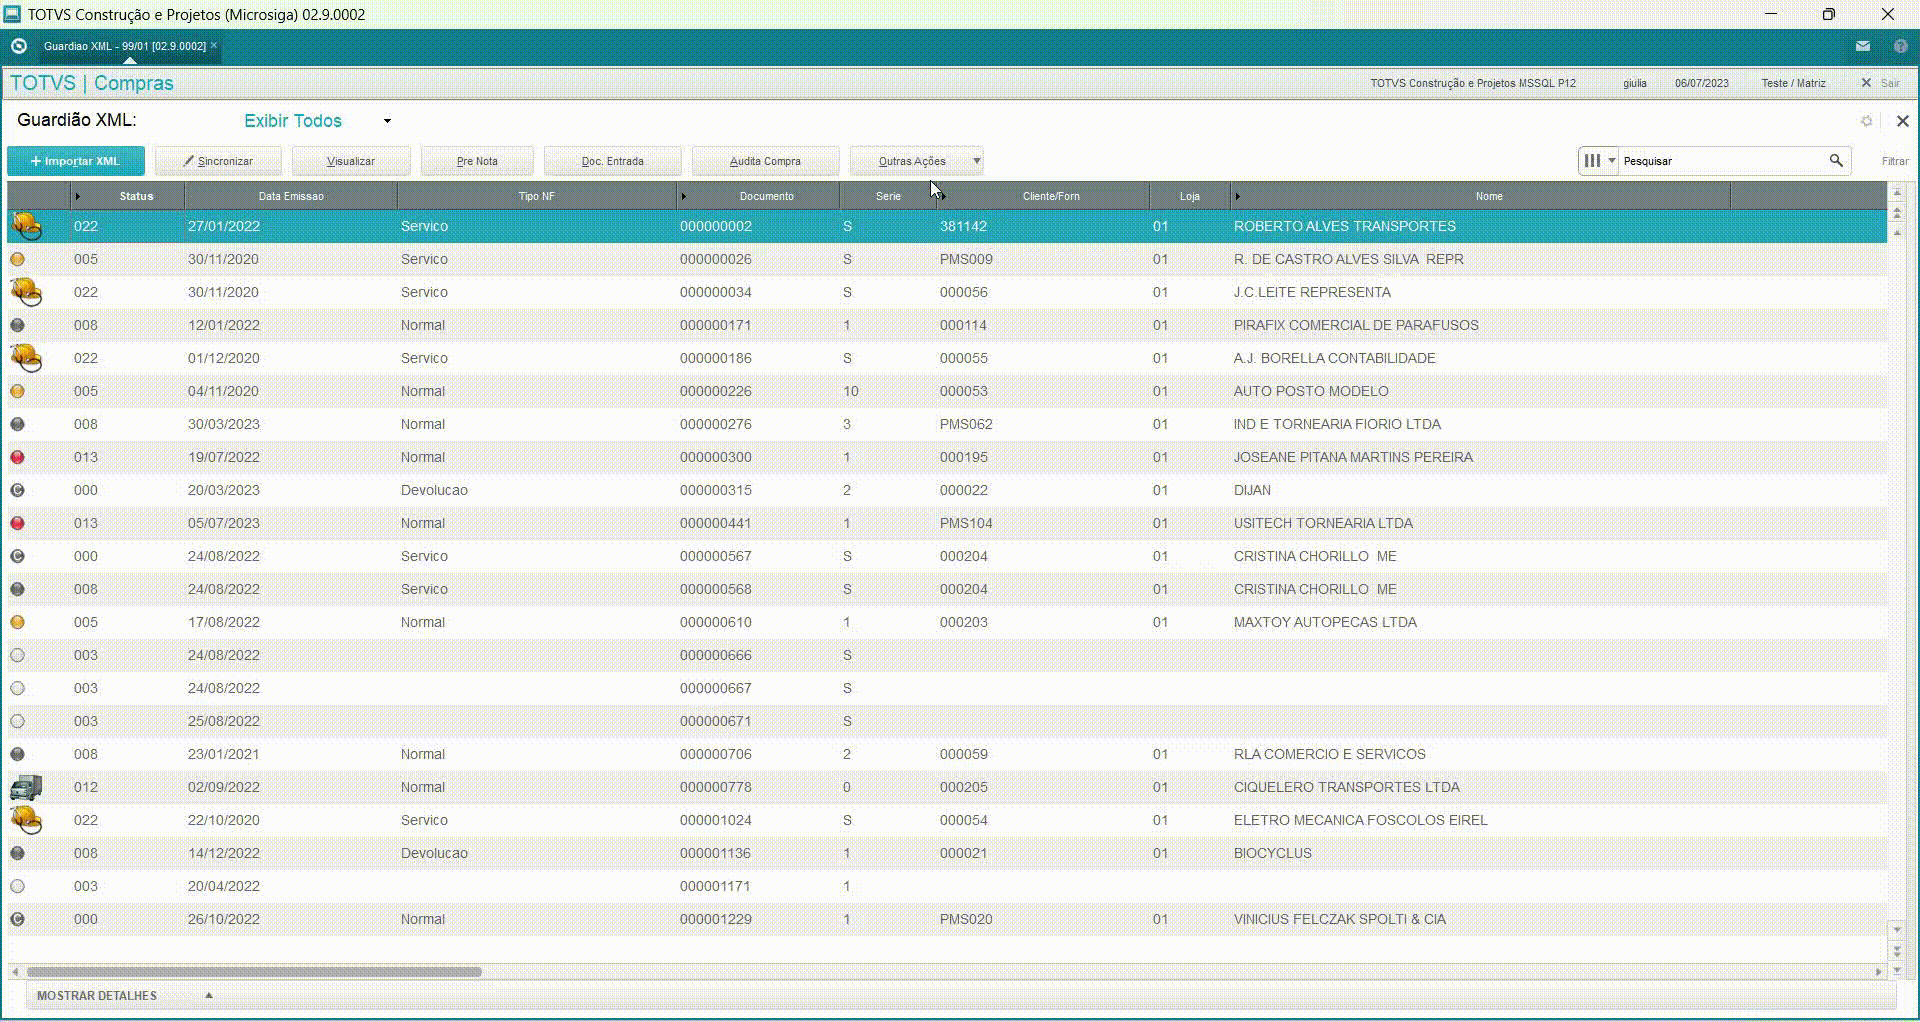Image resolution: width=1920 pixels, height=1022 pixels.
Task: Click the Sair exit link
Action: tap(1889, 83)
